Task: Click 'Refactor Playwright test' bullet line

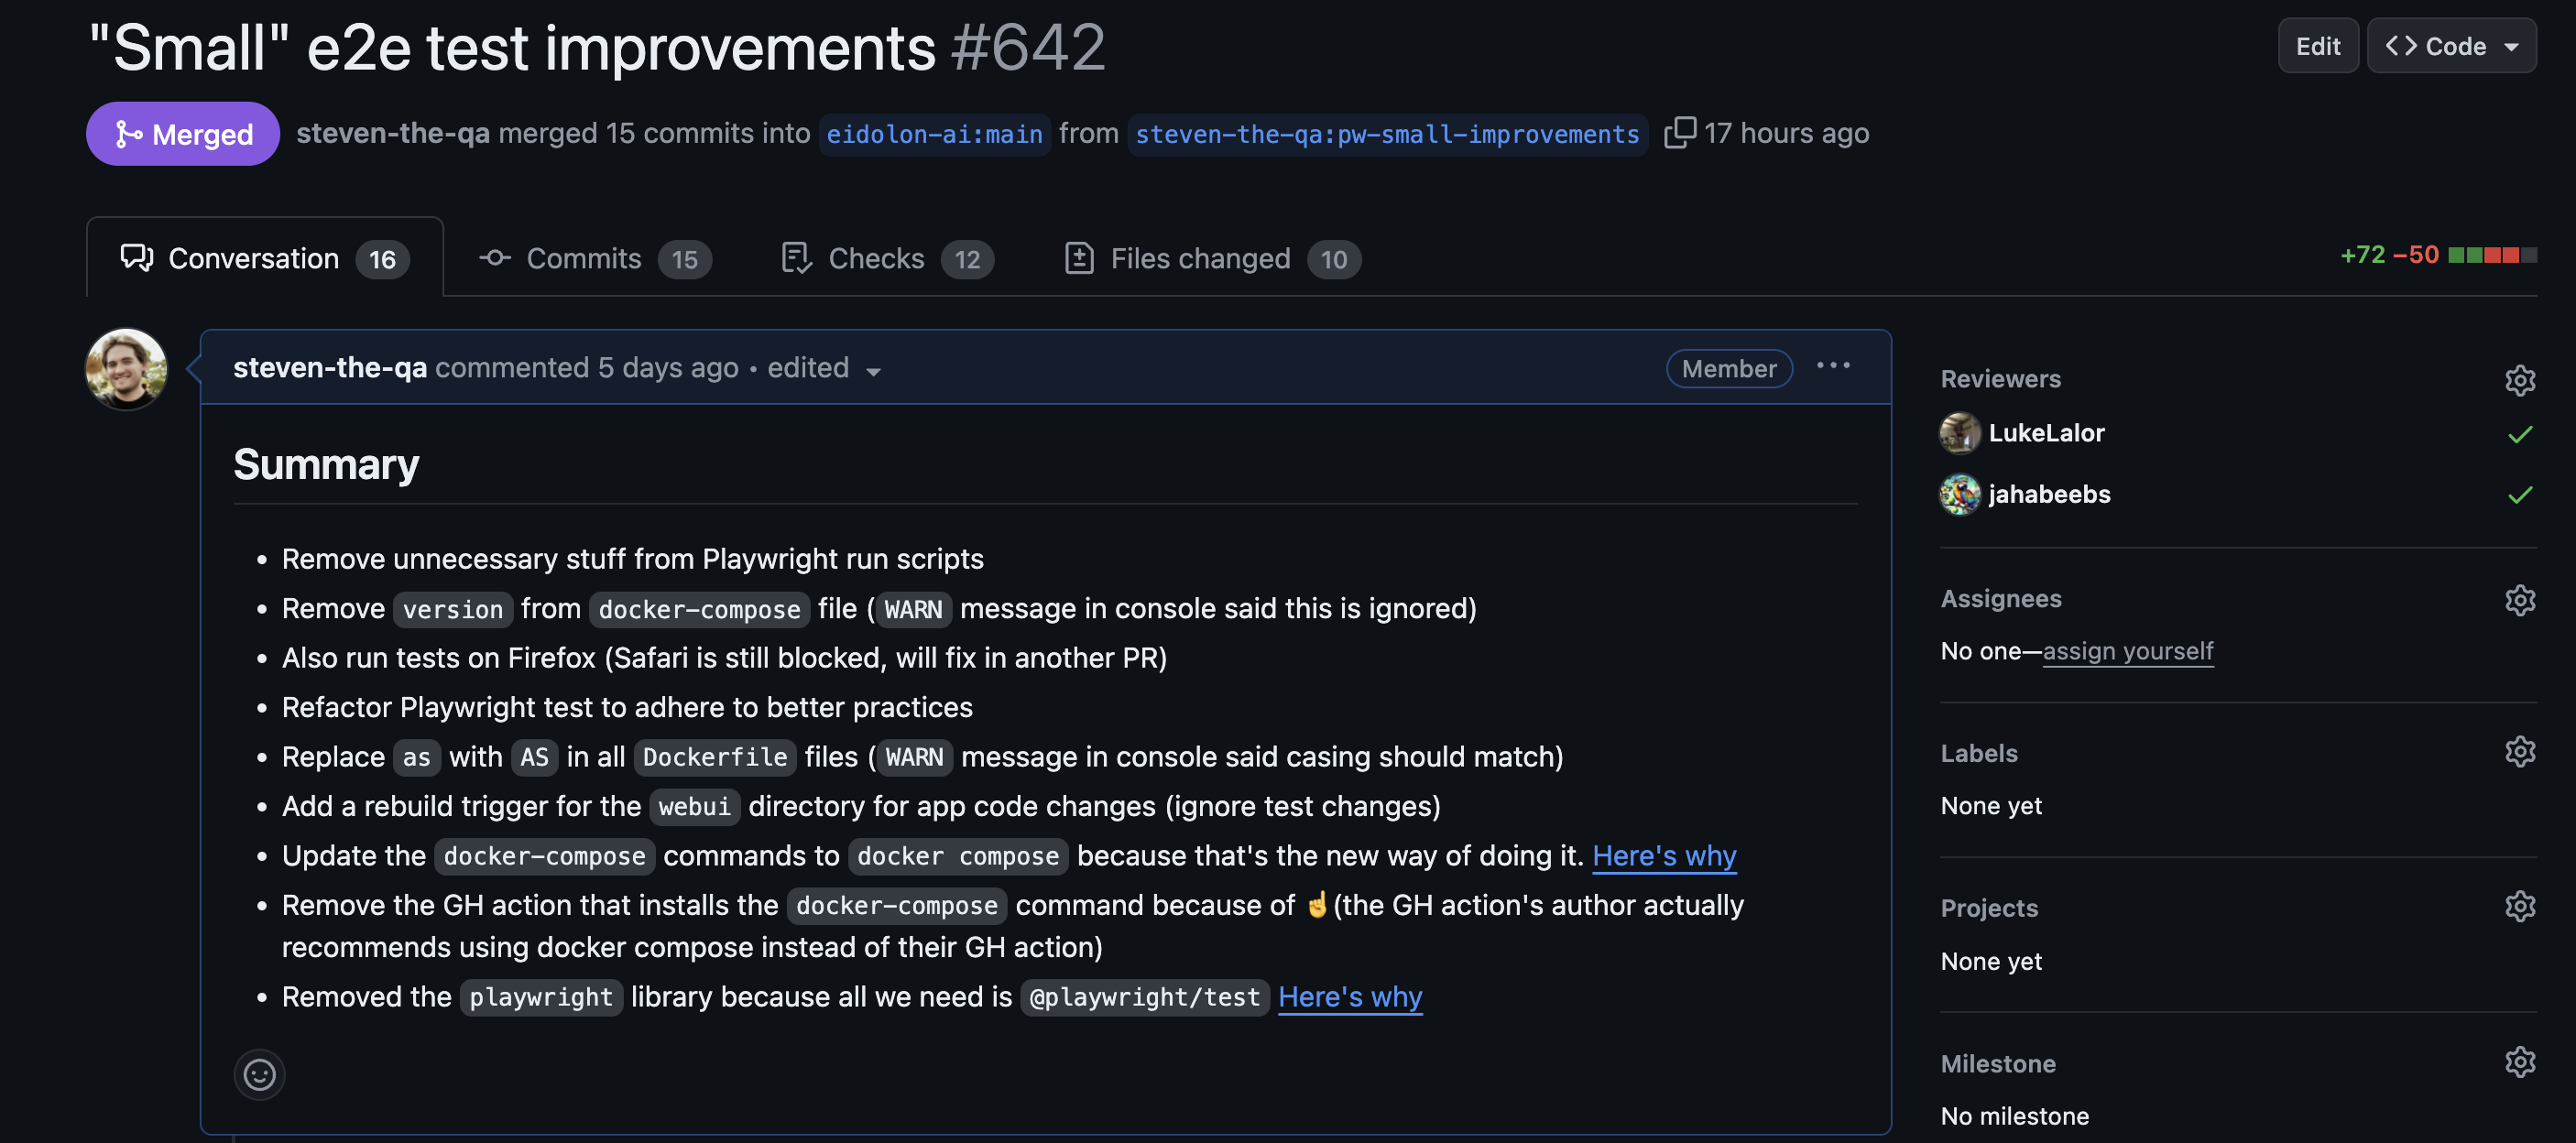Action: [627, 707]
